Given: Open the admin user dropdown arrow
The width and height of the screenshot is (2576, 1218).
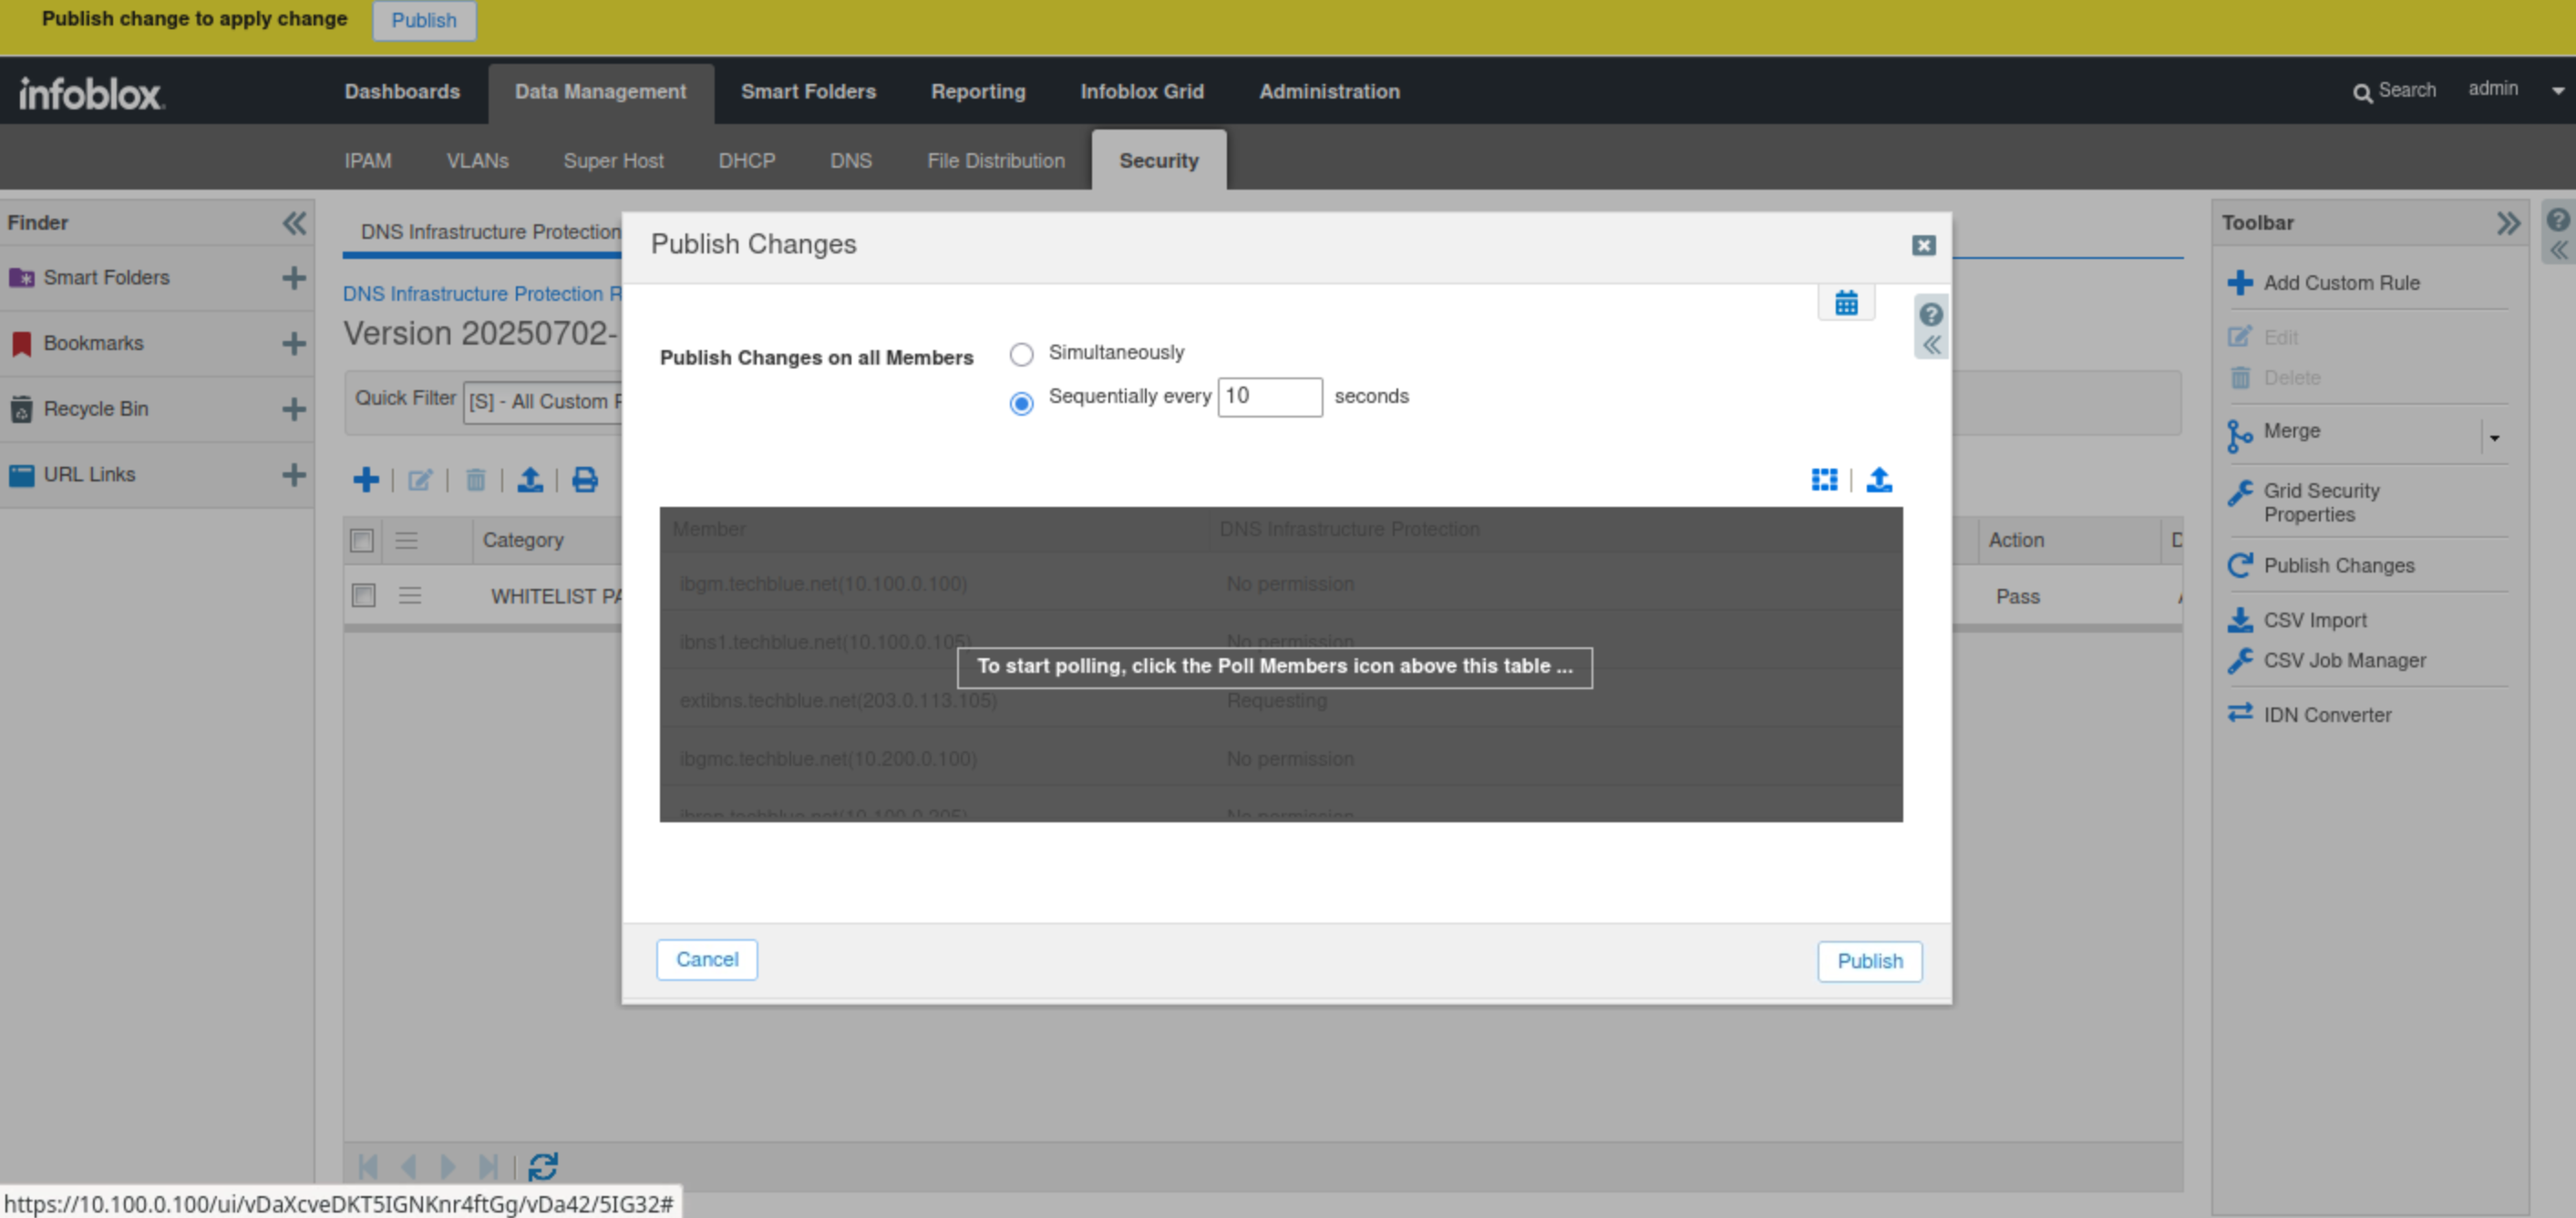Looking at the screenshot, I should click(2557, 91).
